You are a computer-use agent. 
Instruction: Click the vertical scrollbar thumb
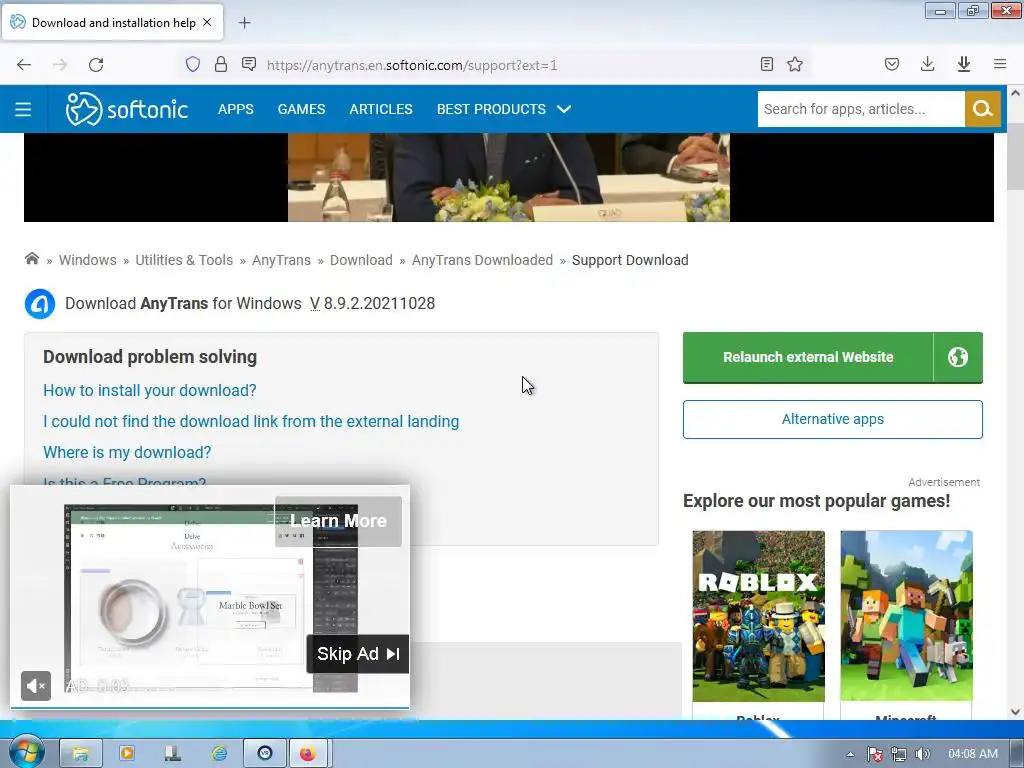(x=1016, y=155)
